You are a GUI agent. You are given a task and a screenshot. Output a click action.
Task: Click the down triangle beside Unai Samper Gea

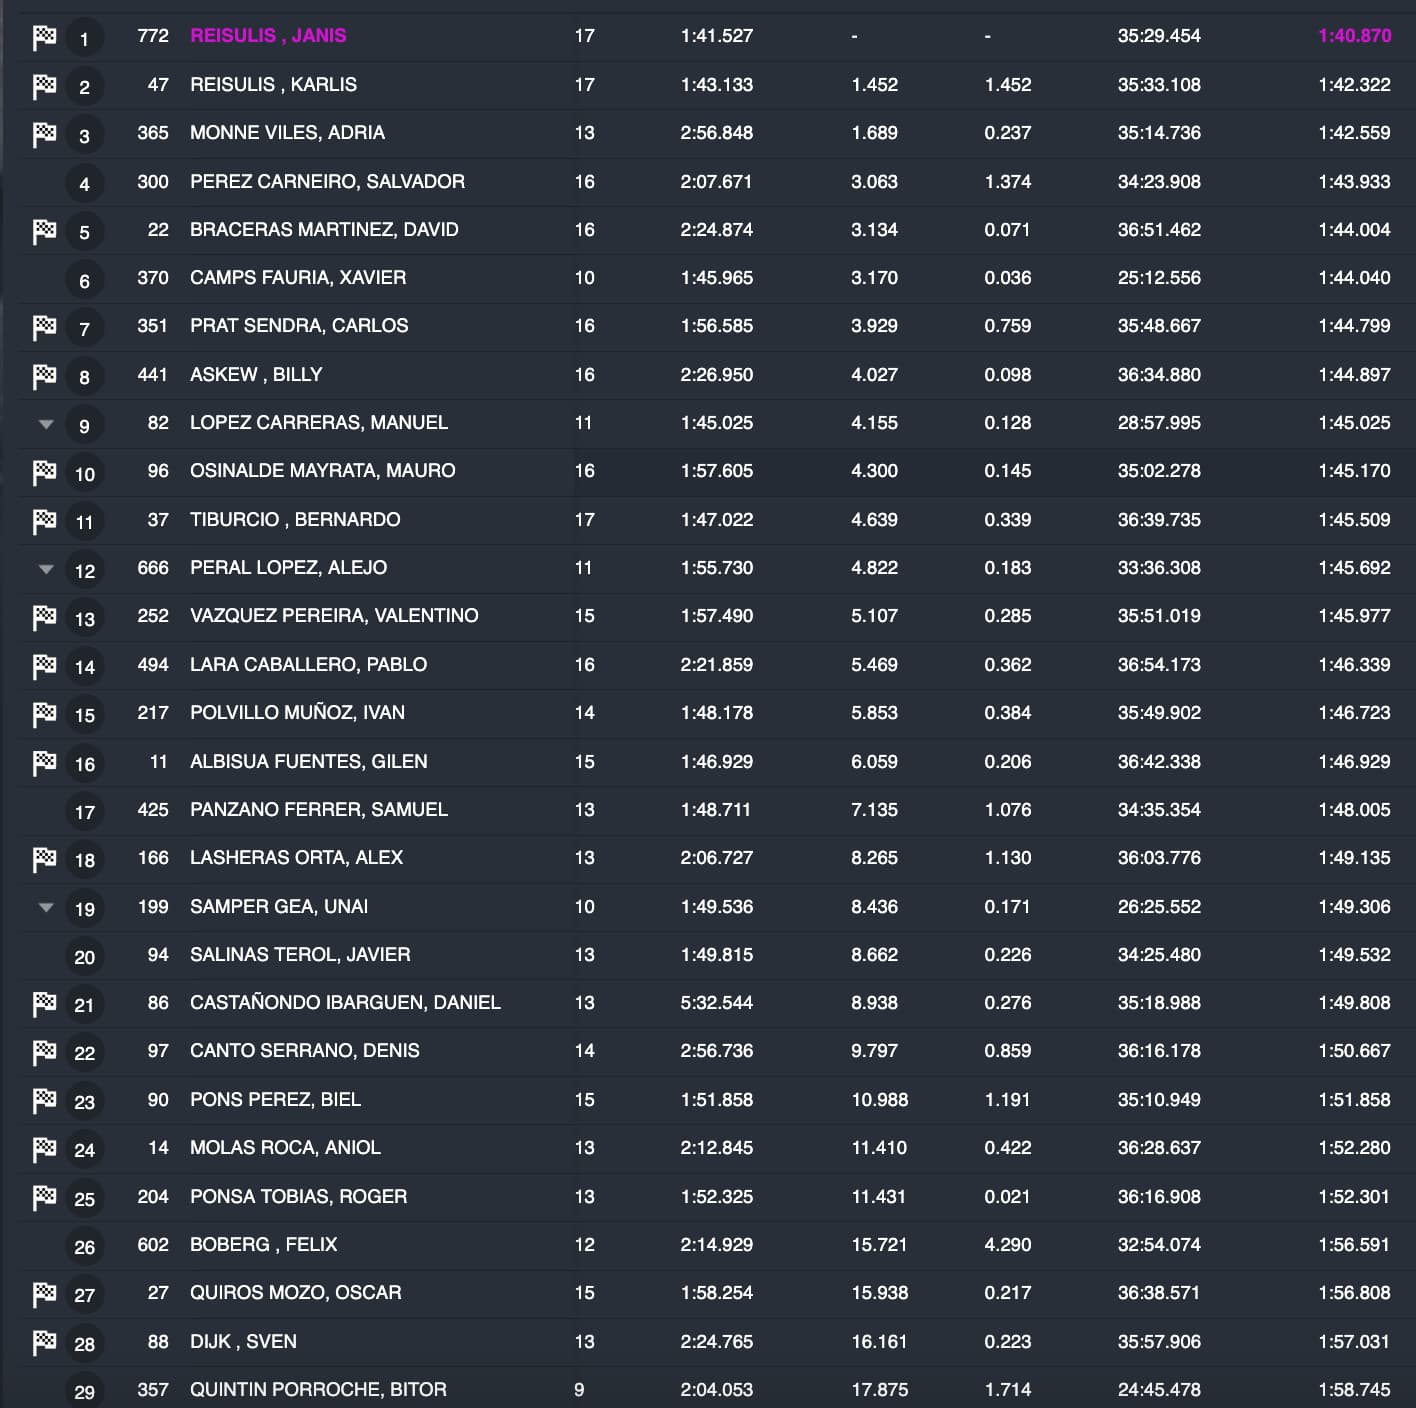point(46,908)
